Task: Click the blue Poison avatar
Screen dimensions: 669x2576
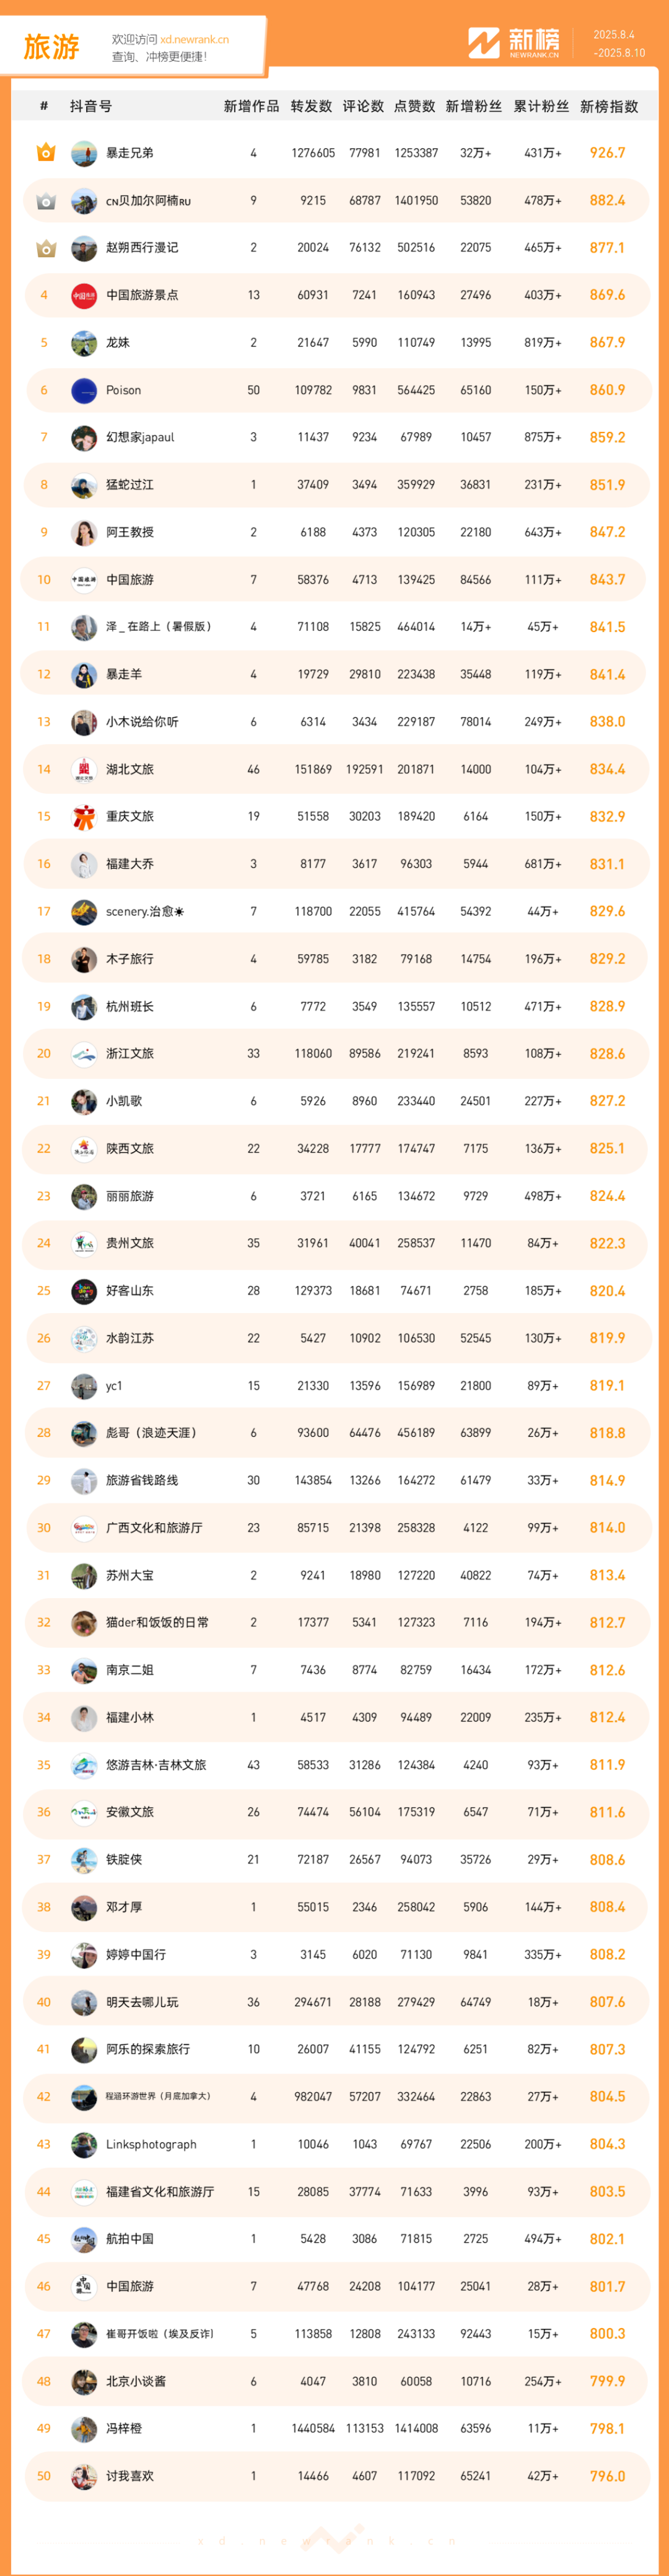Action: pyautogui.click(x=84, y=390)
